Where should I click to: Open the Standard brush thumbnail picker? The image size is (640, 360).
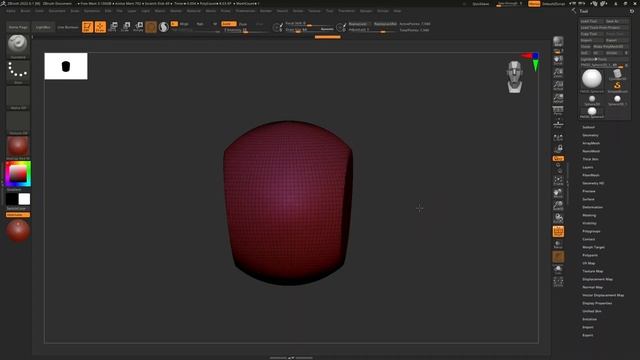click(x=18, y=45)
